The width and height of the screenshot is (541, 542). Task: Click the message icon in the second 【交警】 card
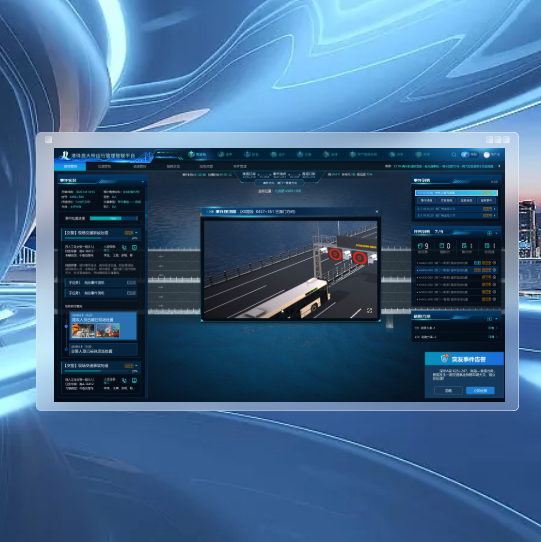(134, 381)
